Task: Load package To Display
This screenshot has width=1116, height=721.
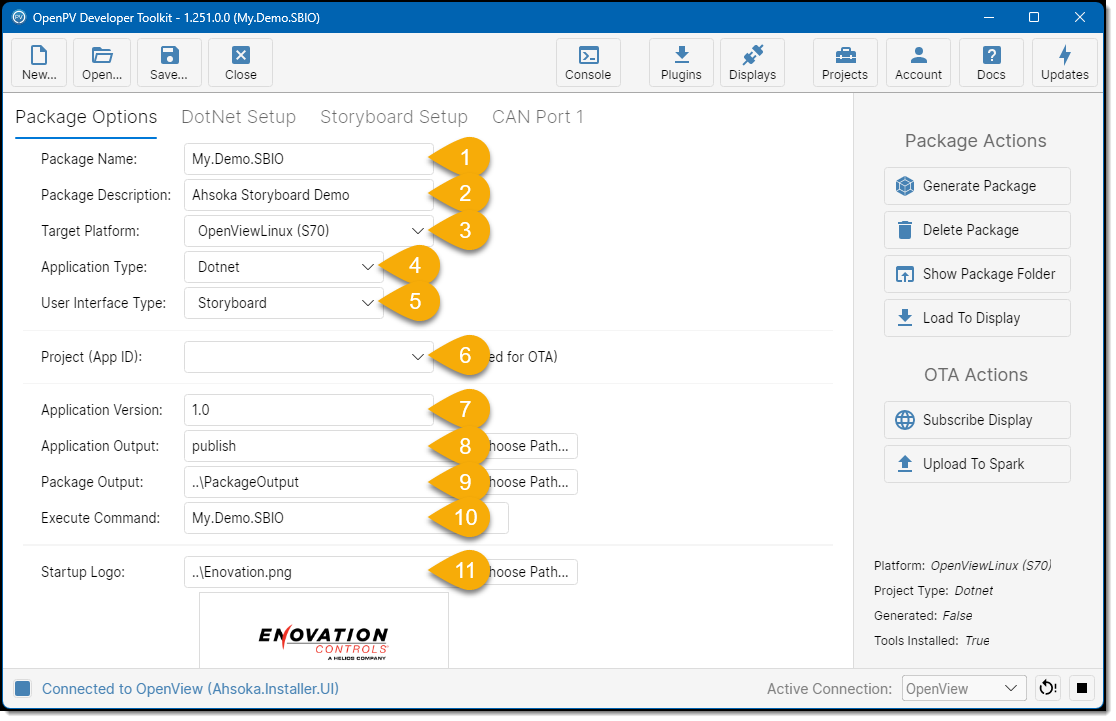Action: 977,318
